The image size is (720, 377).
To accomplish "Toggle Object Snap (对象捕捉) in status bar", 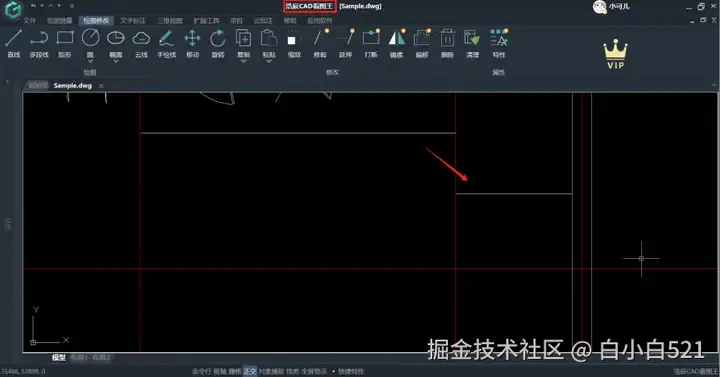I will 271,371.
